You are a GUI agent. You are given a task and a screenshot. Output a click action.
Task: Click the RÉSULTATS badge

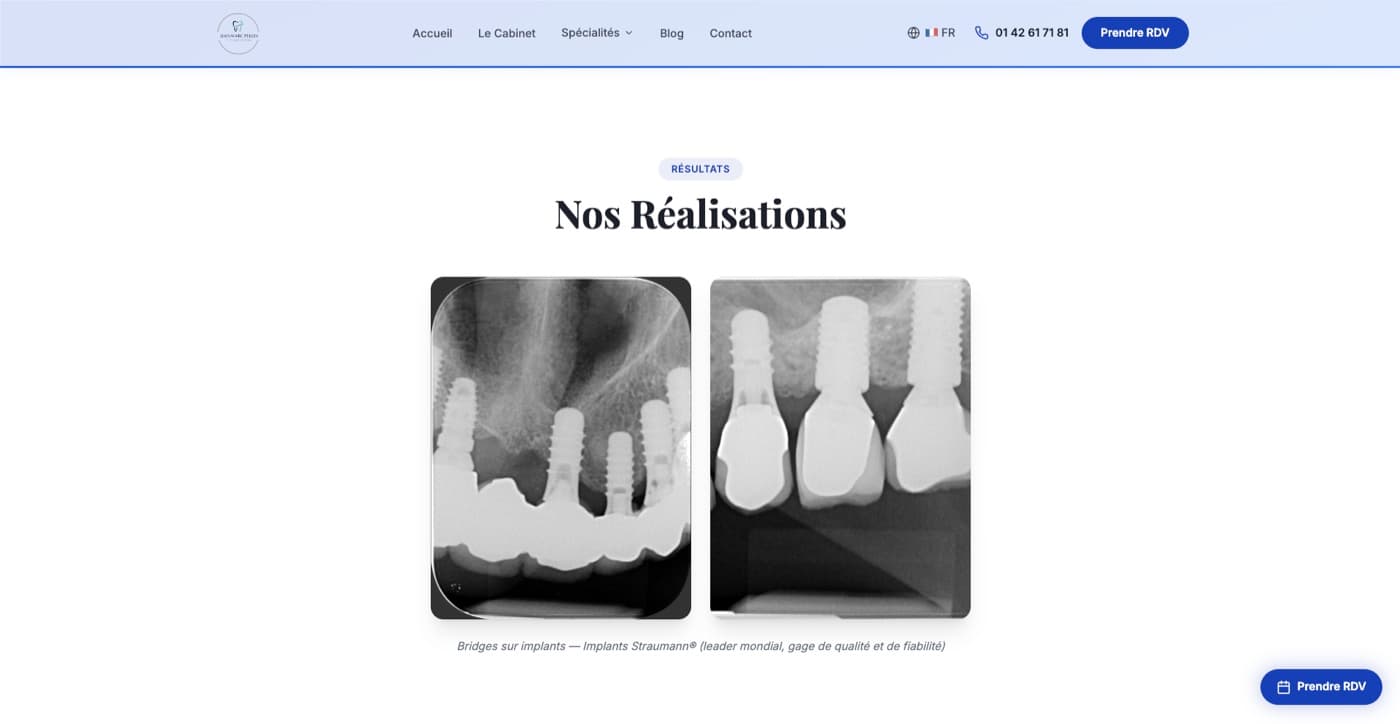(x=700, y=169)
